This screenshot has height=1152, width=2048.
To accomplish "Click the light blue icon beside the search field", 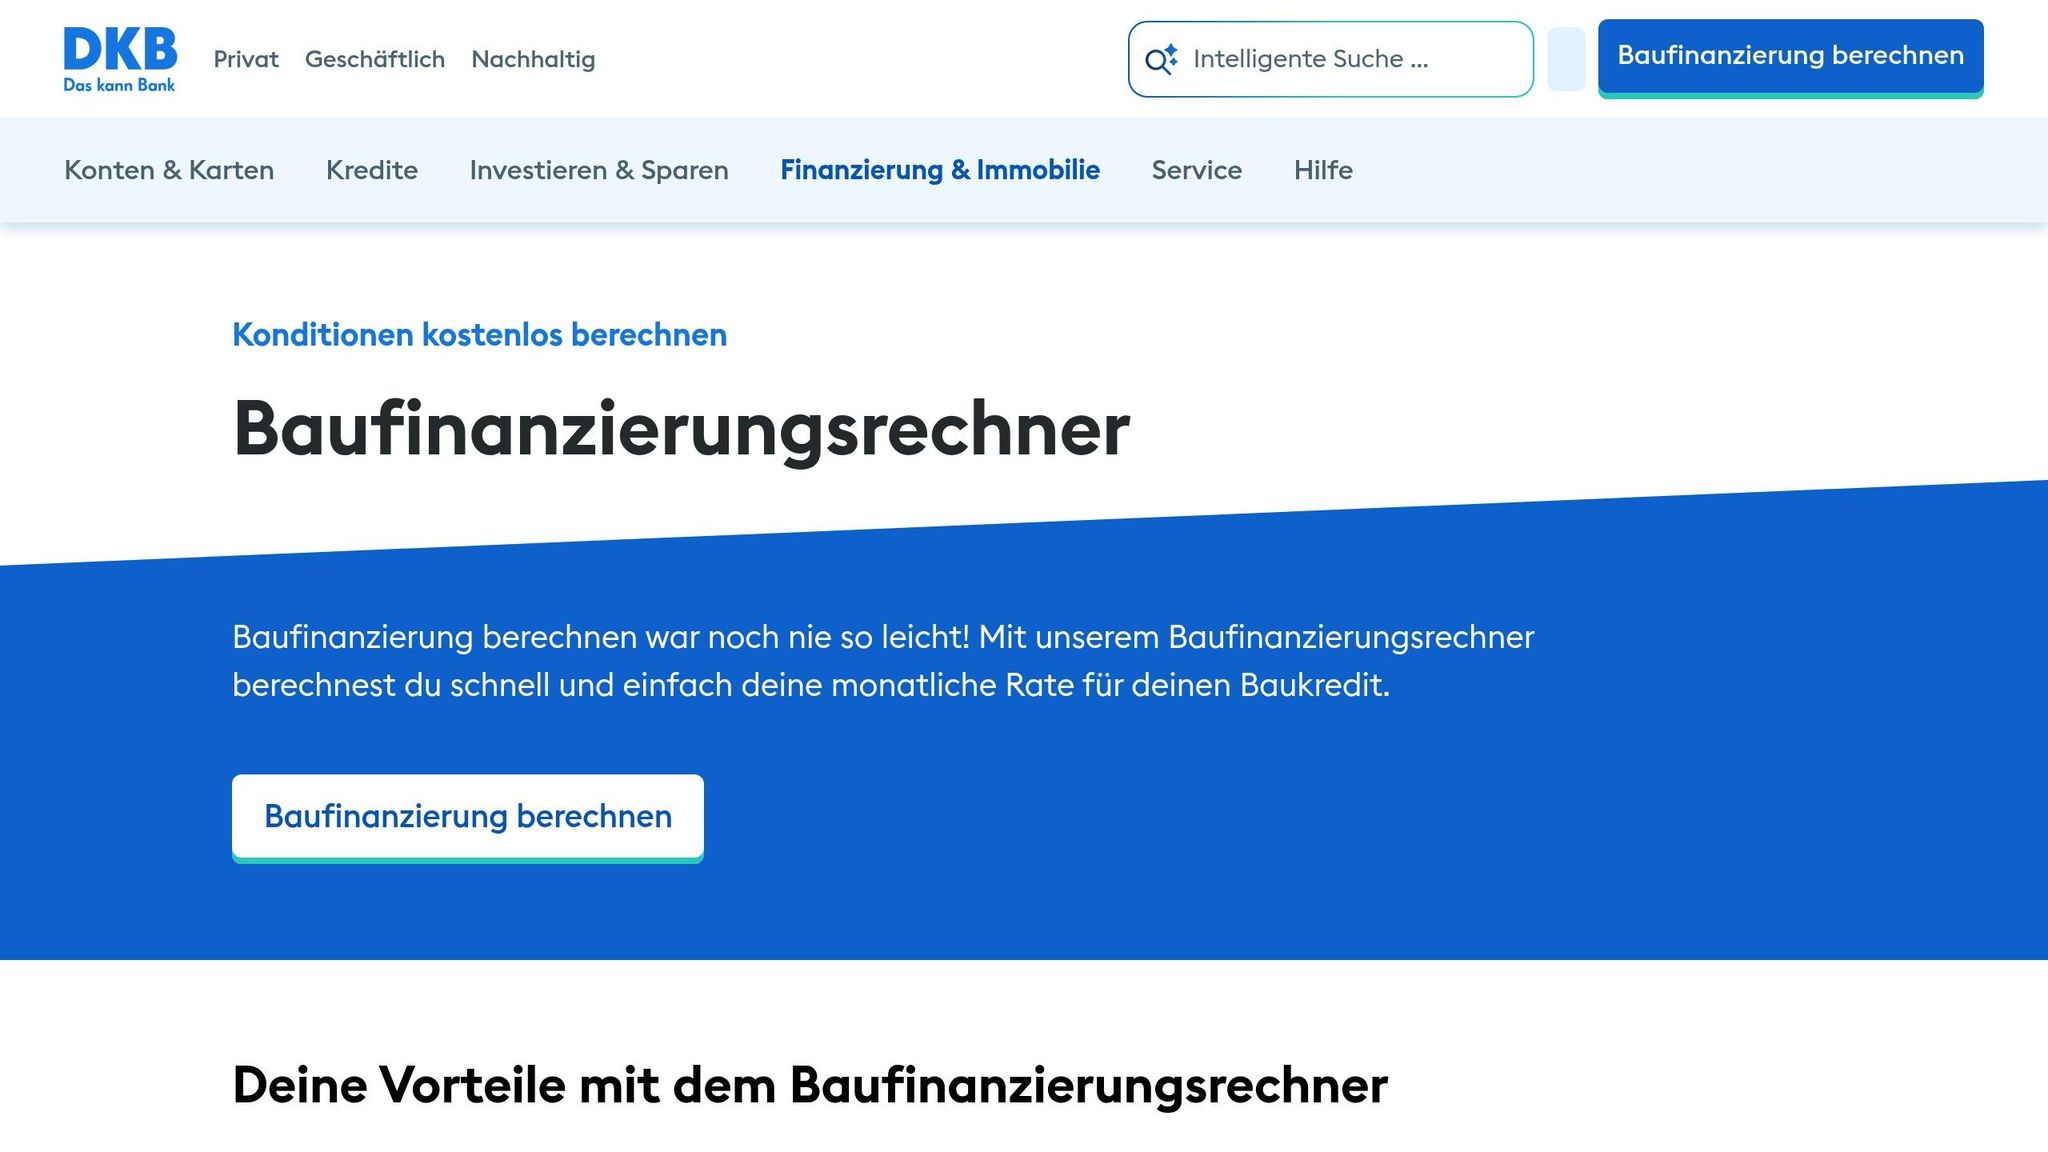I will point(1565,58).
